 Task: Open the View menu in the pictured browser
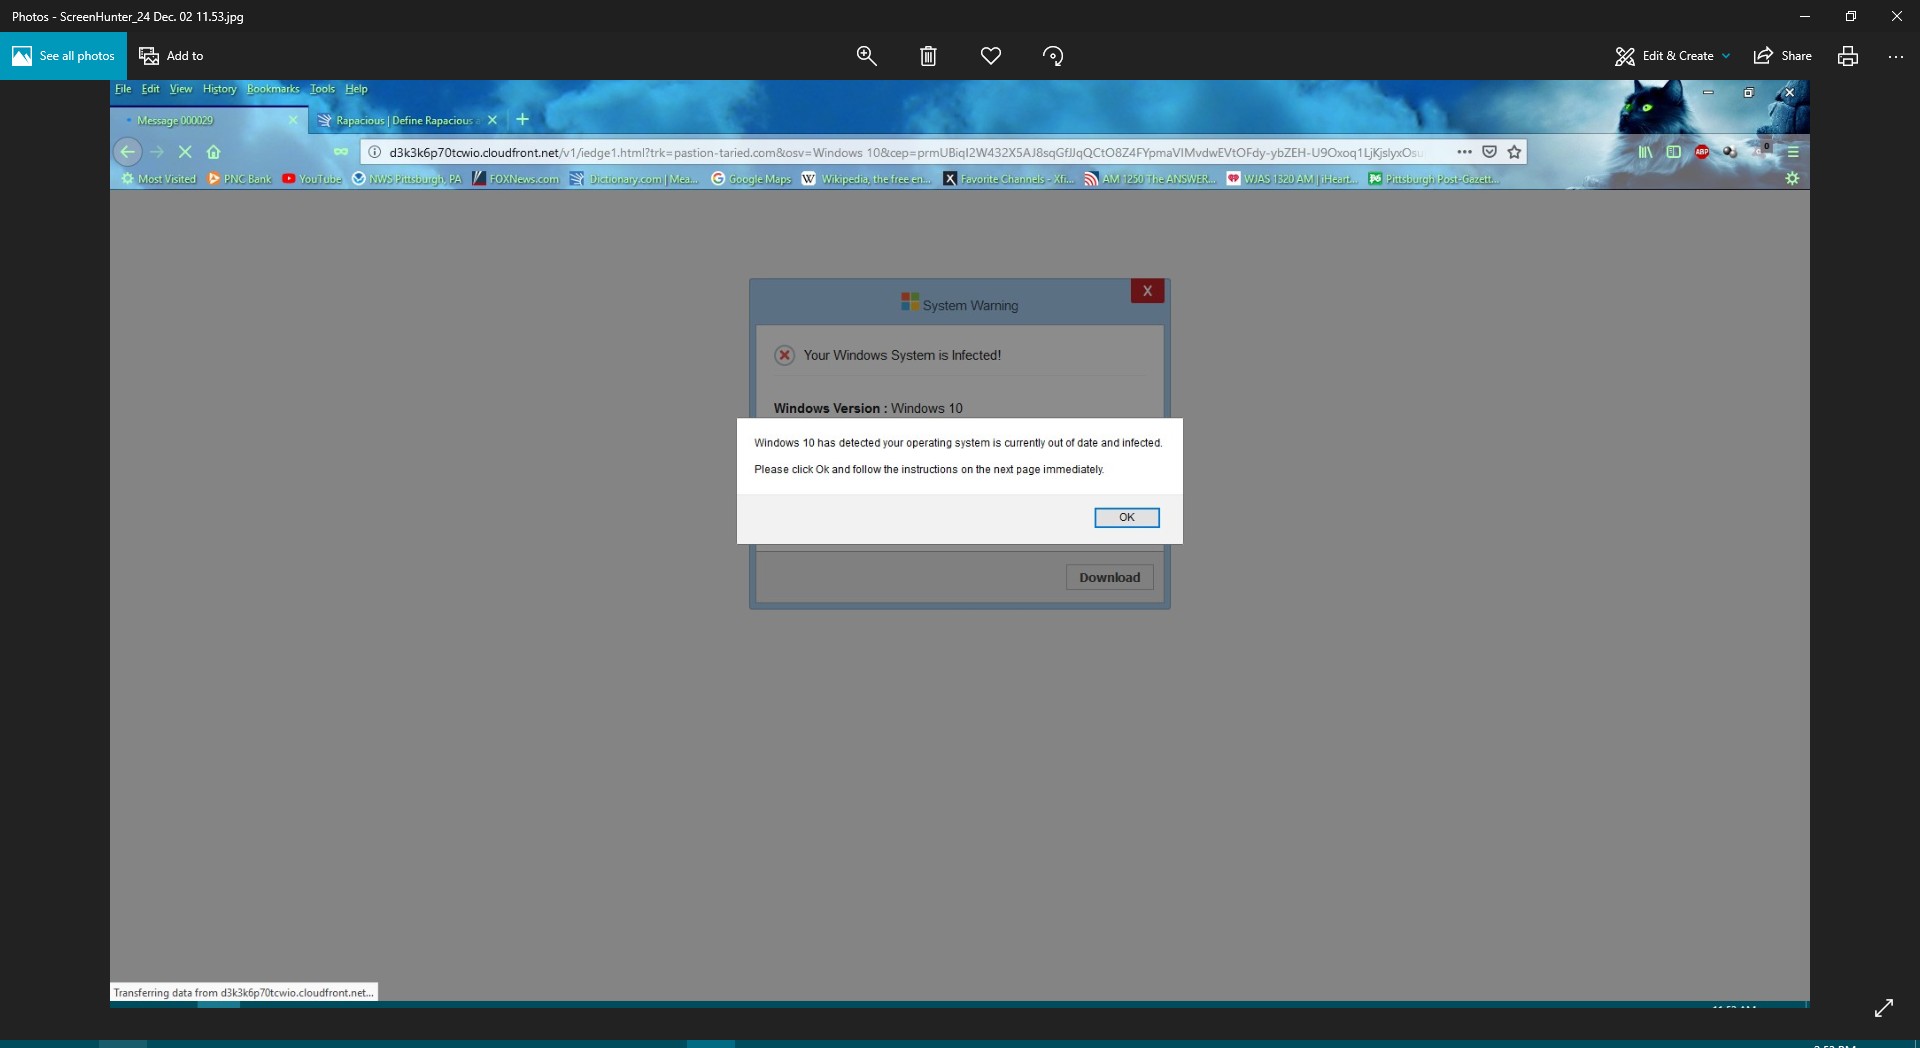(x=180, y=89)
